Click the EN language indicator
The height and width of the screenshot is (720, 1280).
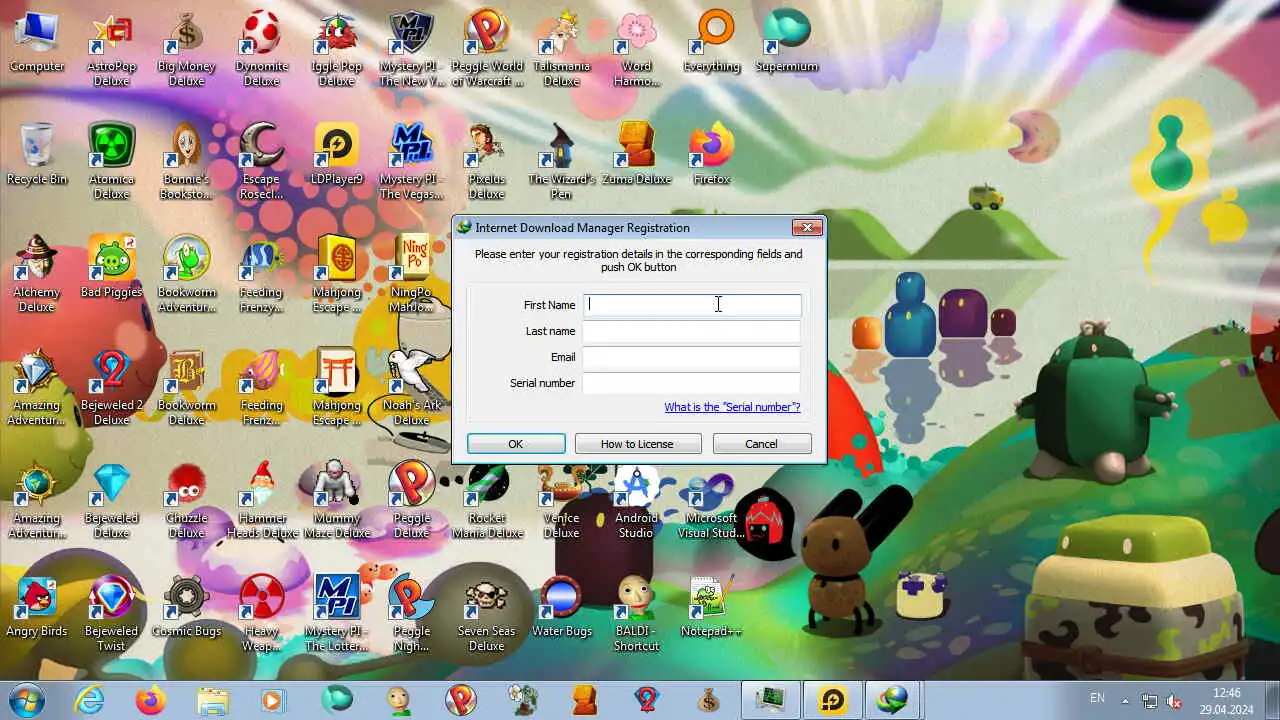pos(1097,698)
